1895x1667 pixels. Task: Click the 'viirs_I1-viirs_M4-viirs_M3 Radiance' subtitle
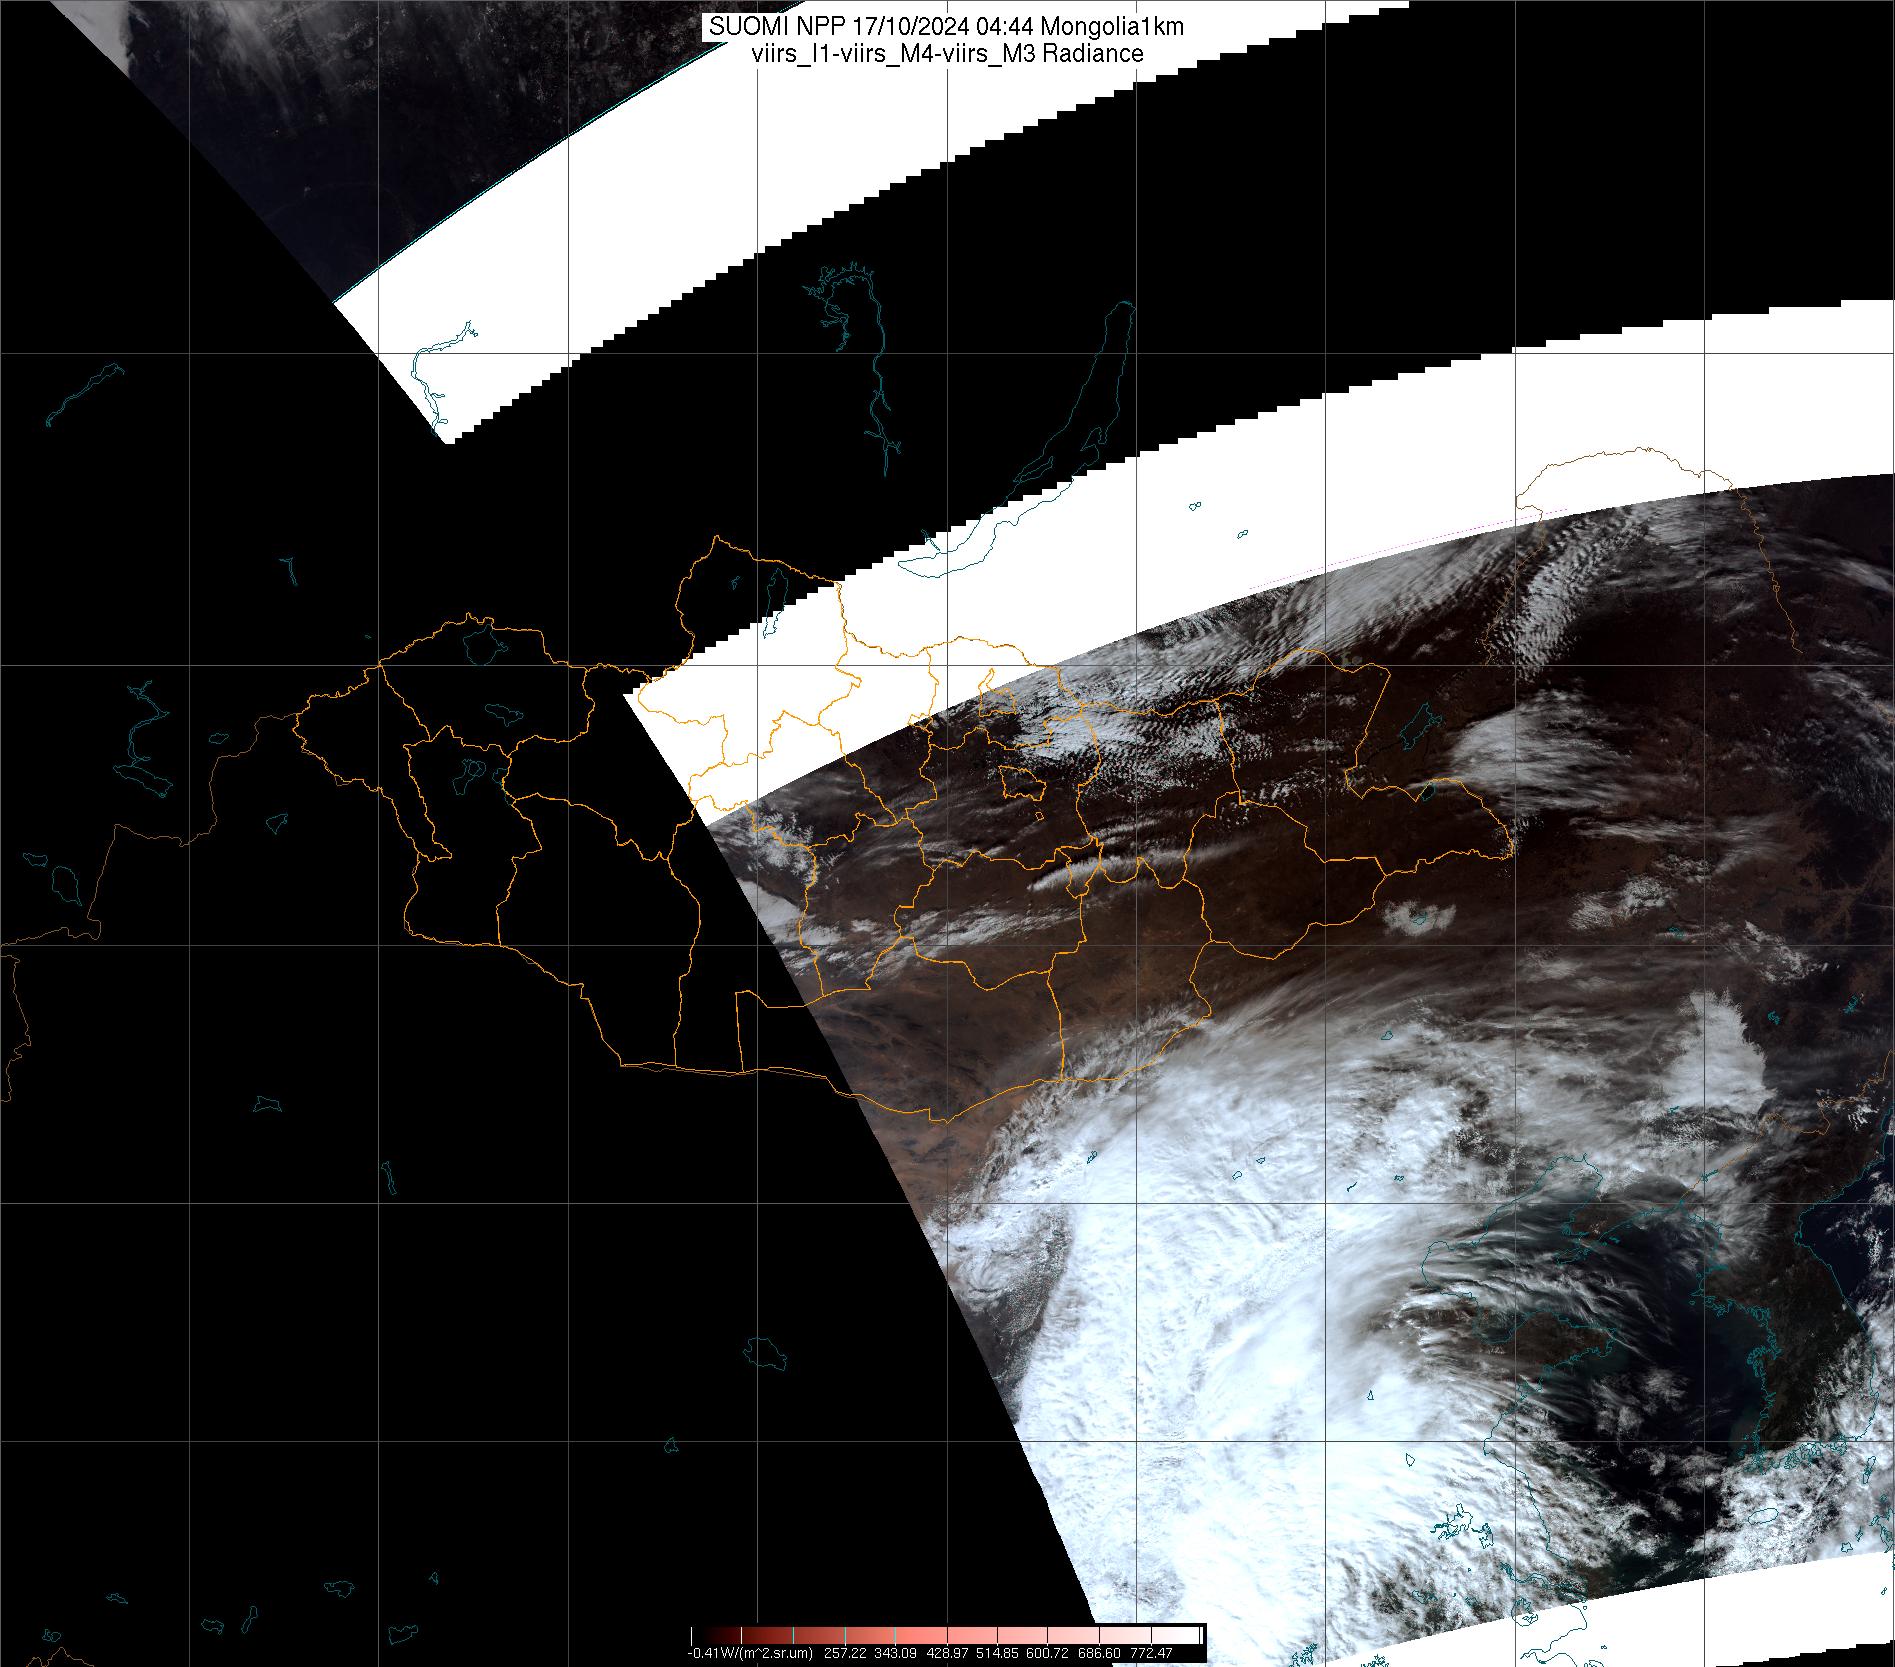coord(947,54)
